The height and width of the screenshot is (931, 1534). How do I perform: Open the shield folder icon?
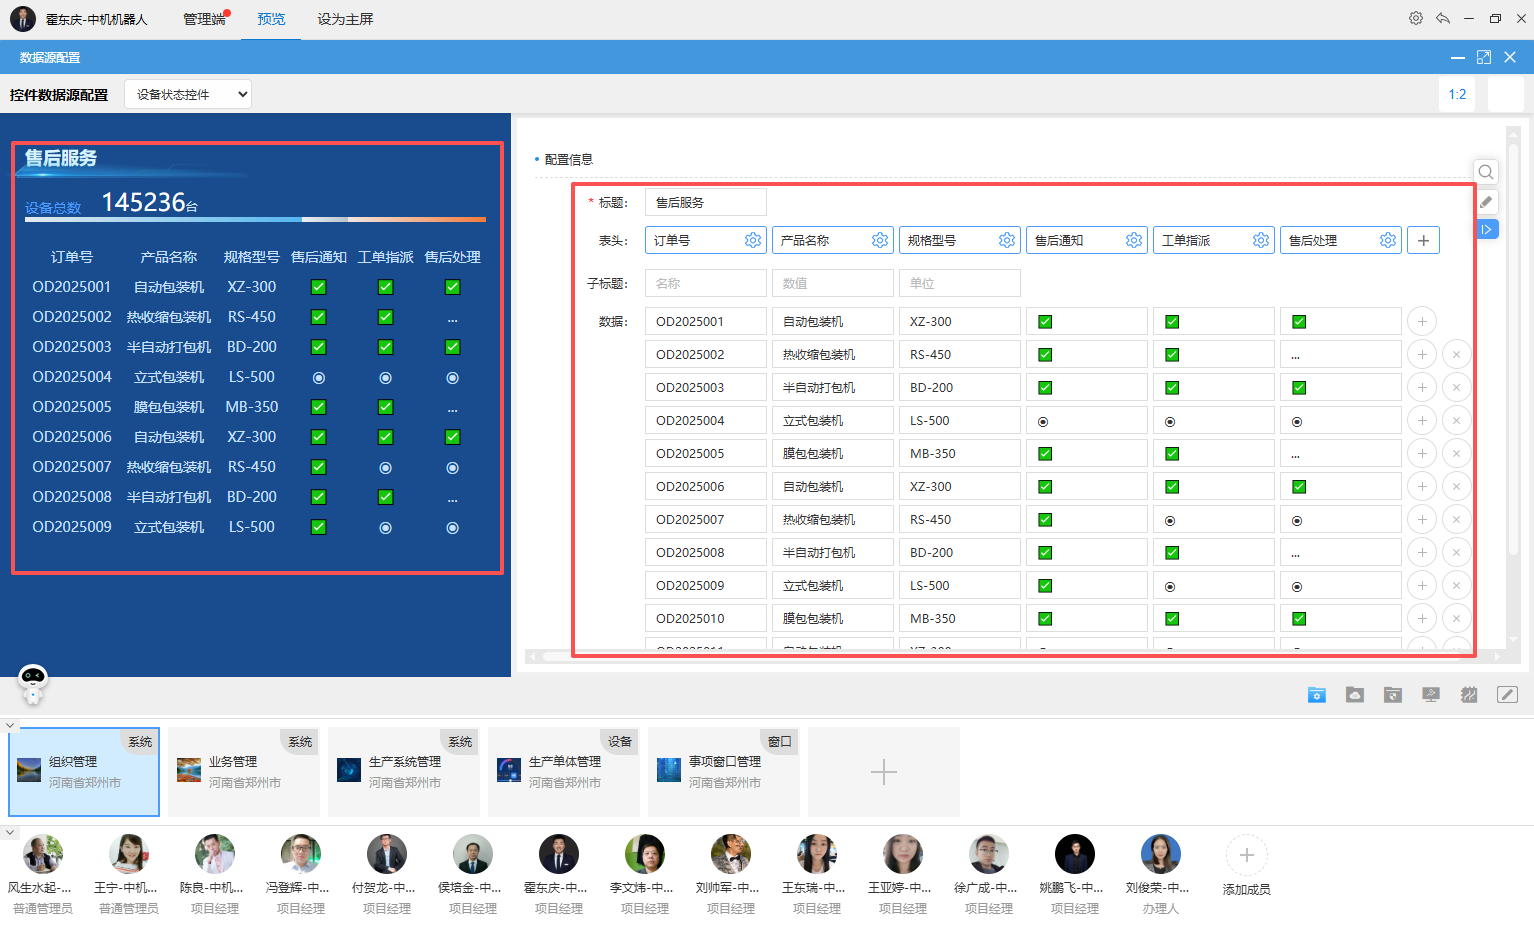click(1393, 695)
